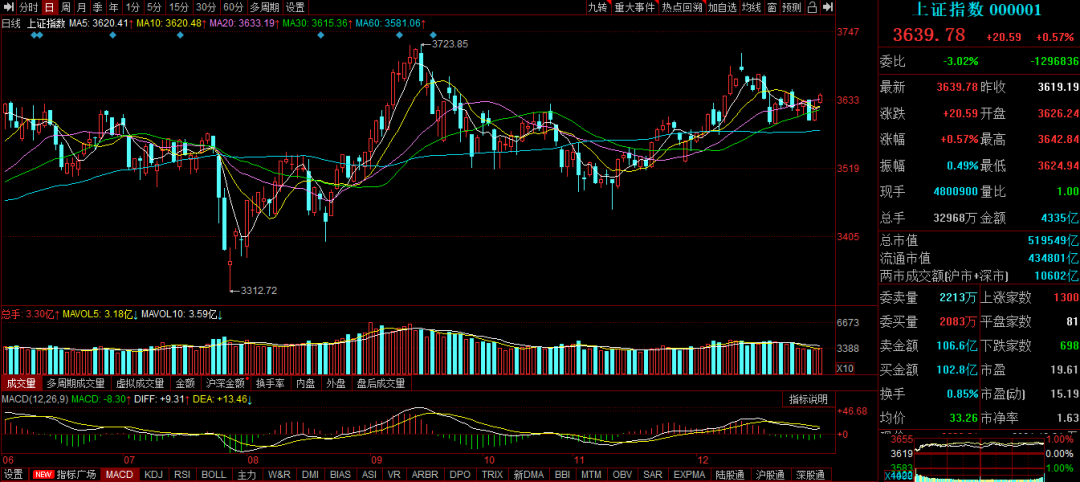The height and width of the screenshot is (482, 1080).
Task: Switch indicator to KDJ
Action: tap(154, 474)
